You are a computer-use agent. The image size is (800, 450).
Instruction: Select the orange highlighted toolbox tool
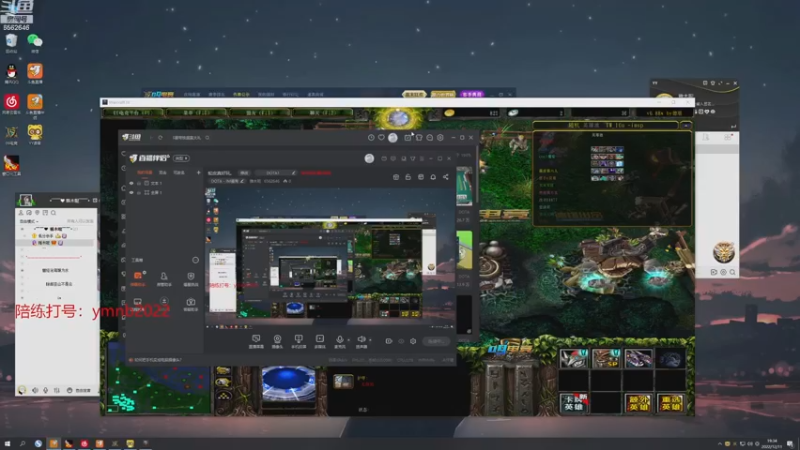(138, 279)
